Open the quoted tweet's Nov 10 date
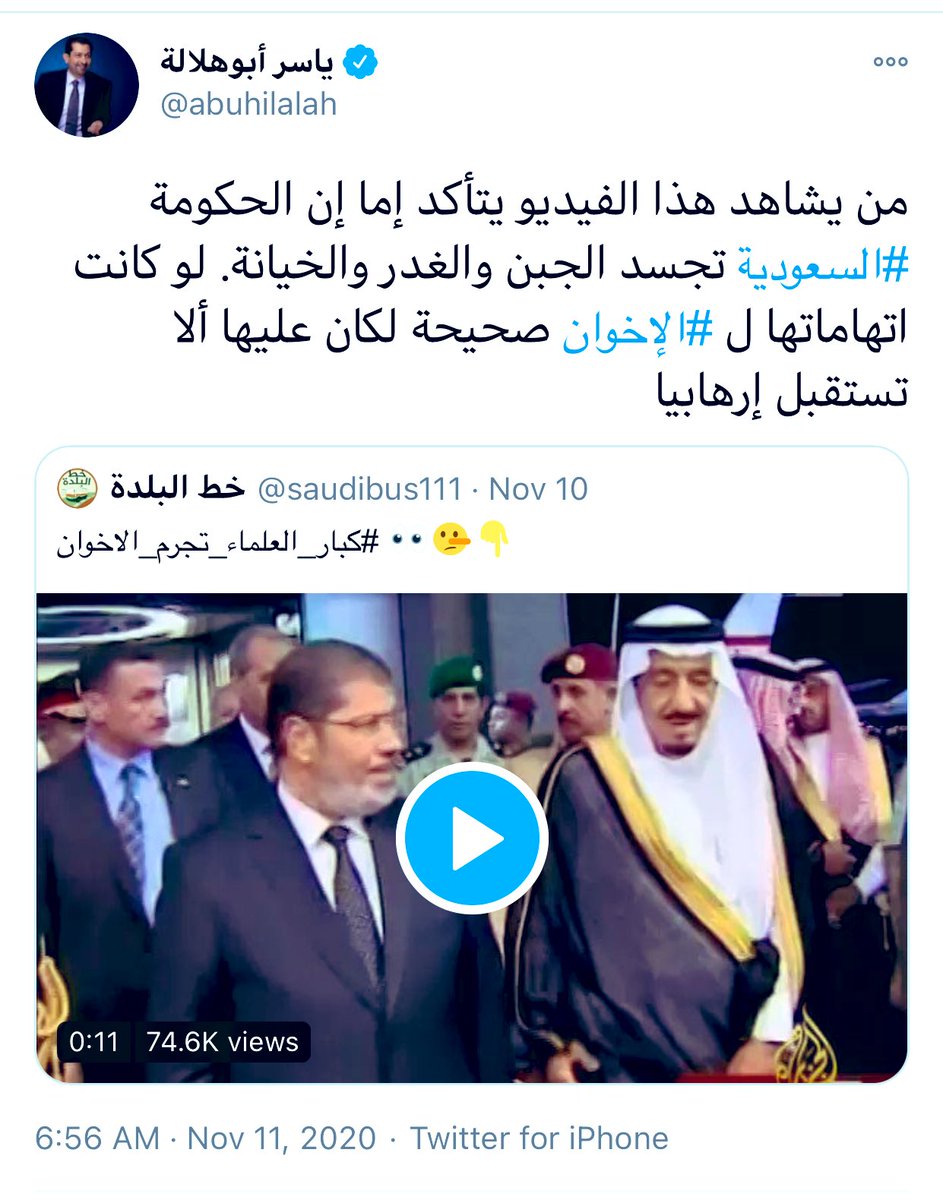The image size is (943, 1200). (538, 489)
